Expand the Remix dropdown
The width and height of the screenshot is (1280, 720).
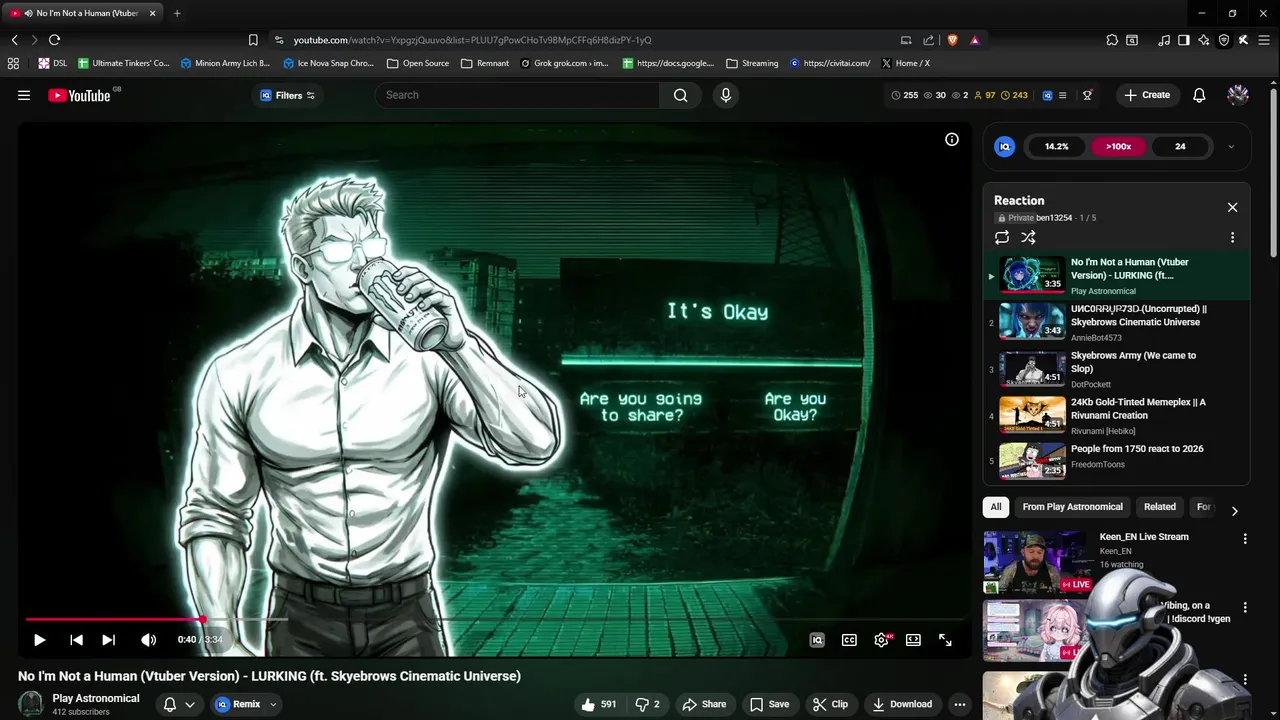pos(273,704)
